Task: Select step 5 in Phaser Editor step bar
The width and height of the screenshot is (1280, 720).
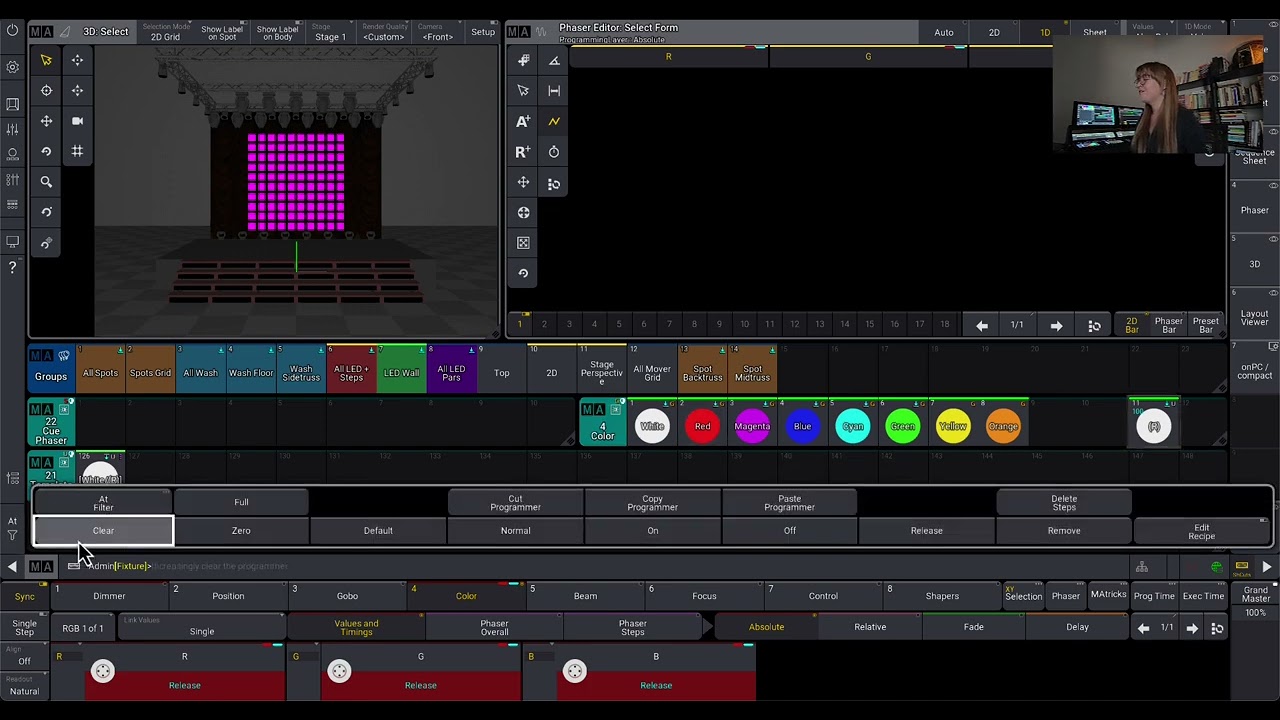Action: (619, 324)
